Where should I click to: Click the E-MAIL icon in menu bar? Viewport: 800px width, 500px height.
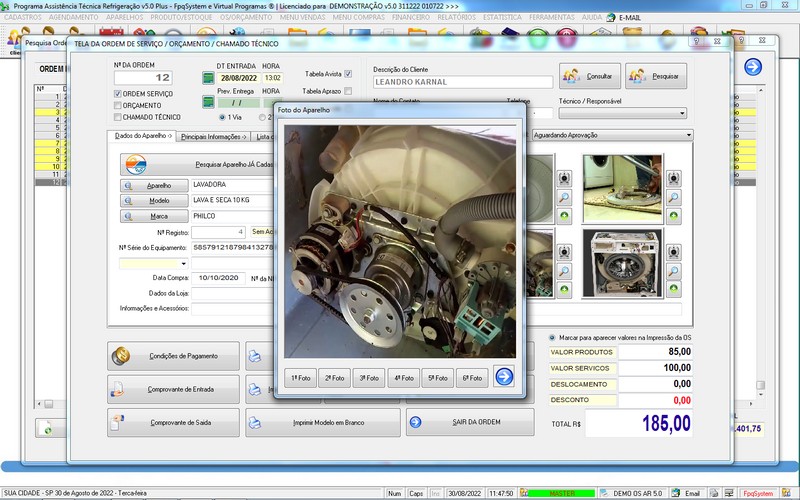[x=612, y=17]
